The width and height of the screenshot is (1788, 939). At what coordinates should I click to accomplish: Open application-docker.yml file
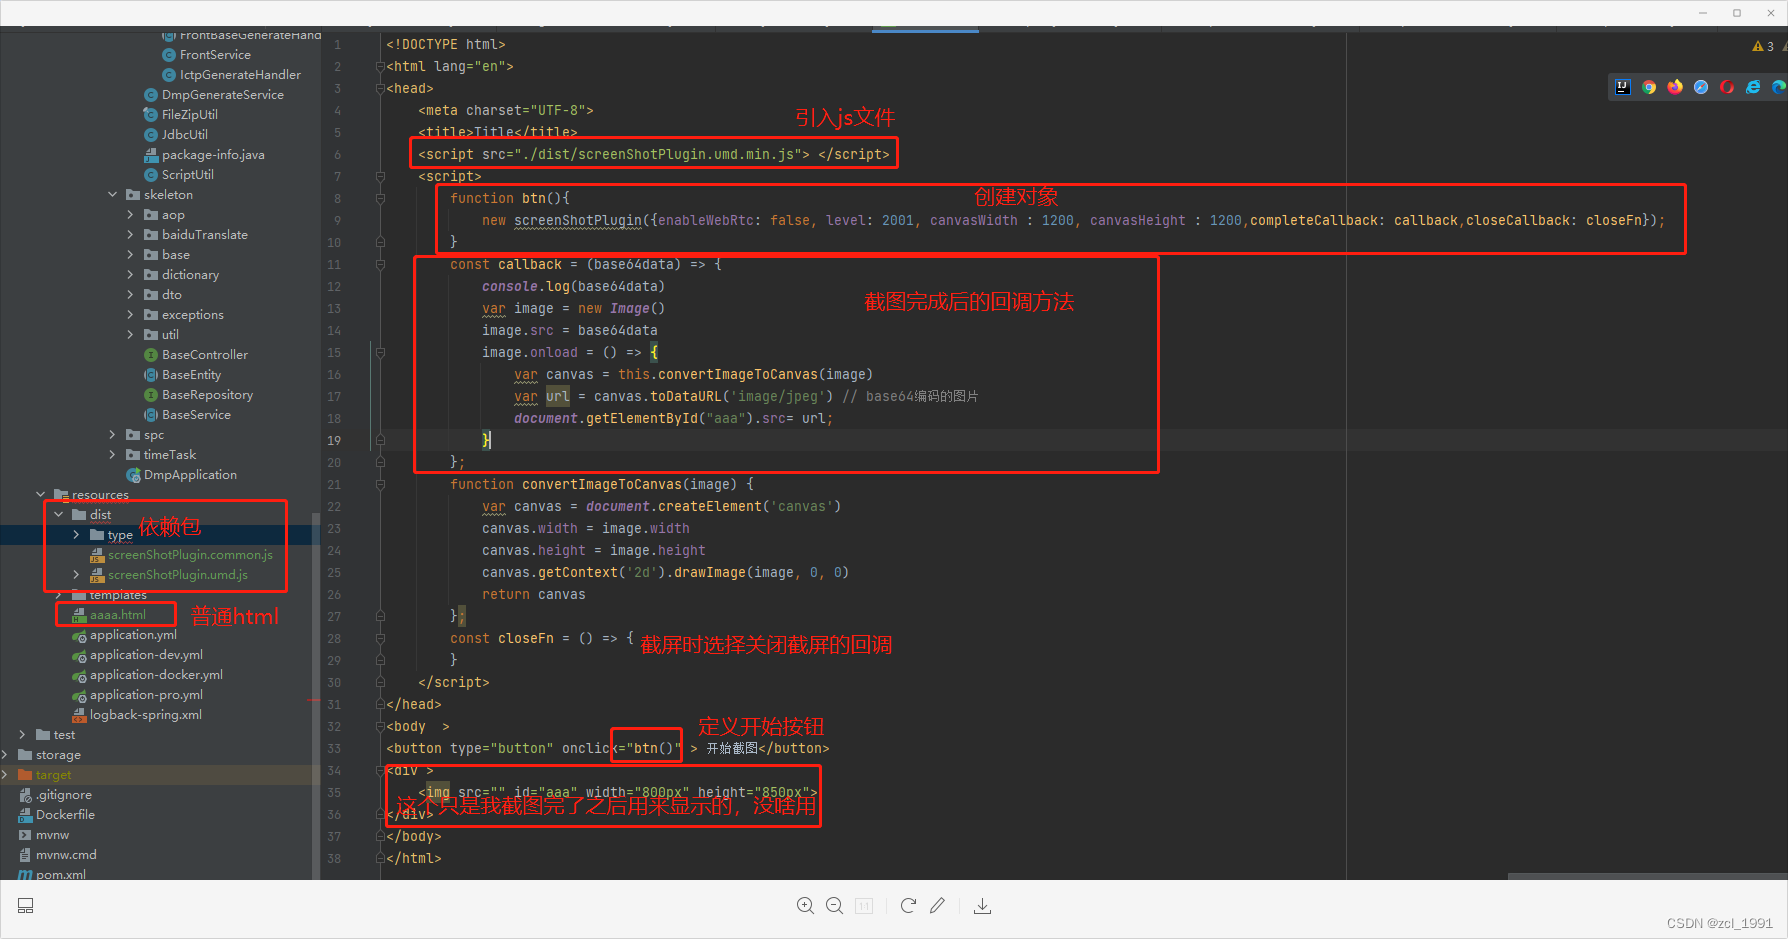156,675
